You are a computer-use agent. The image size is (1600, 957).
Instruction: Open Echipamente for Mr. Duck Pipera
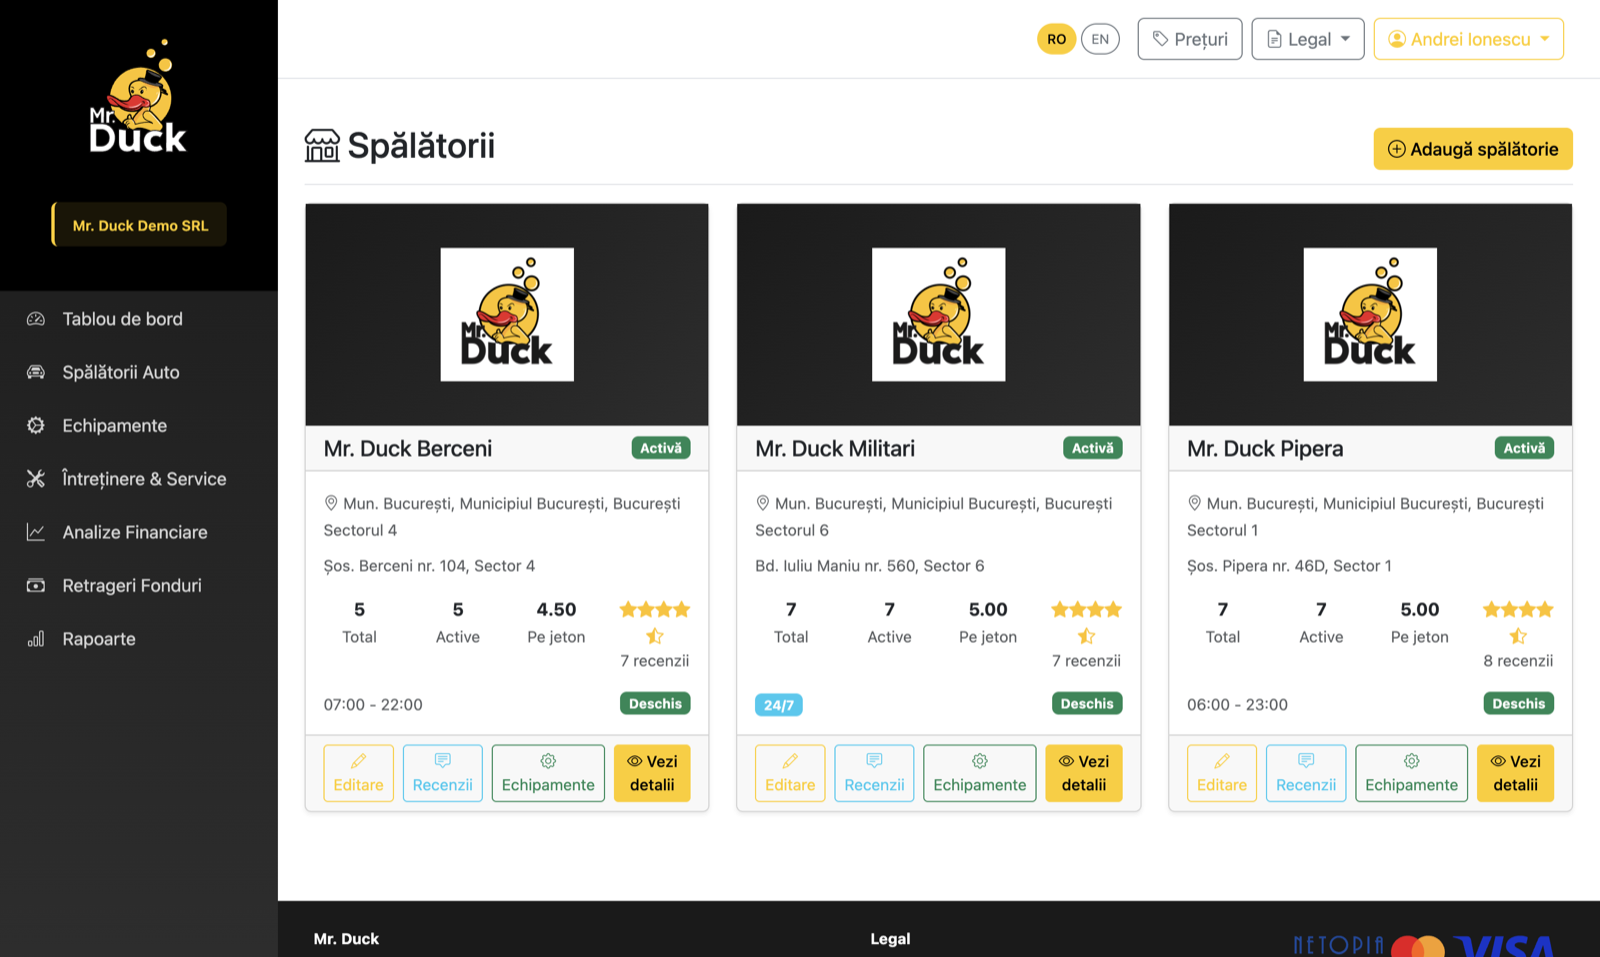click(1411, 773)
